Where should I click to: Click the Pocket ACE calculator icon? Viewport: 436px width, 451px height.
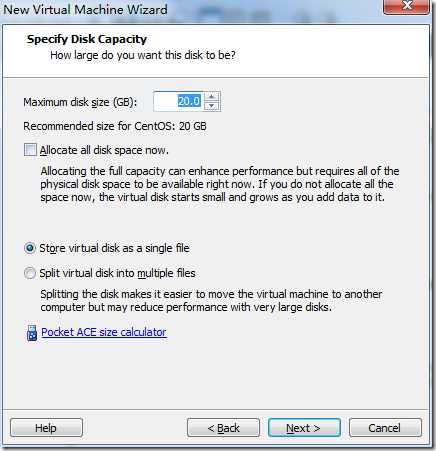tap(32, 333)
